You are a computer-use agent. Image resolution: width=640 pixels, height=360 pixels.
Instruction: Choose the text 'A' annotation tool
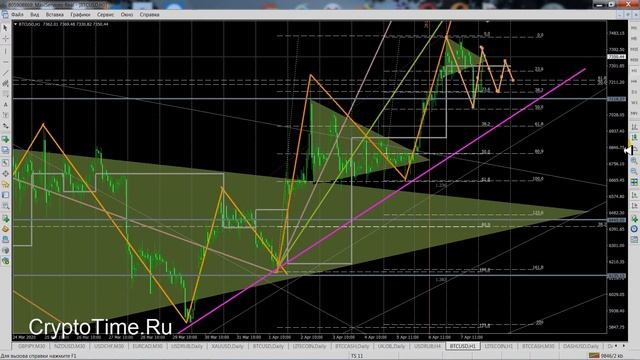coord(5,105)
